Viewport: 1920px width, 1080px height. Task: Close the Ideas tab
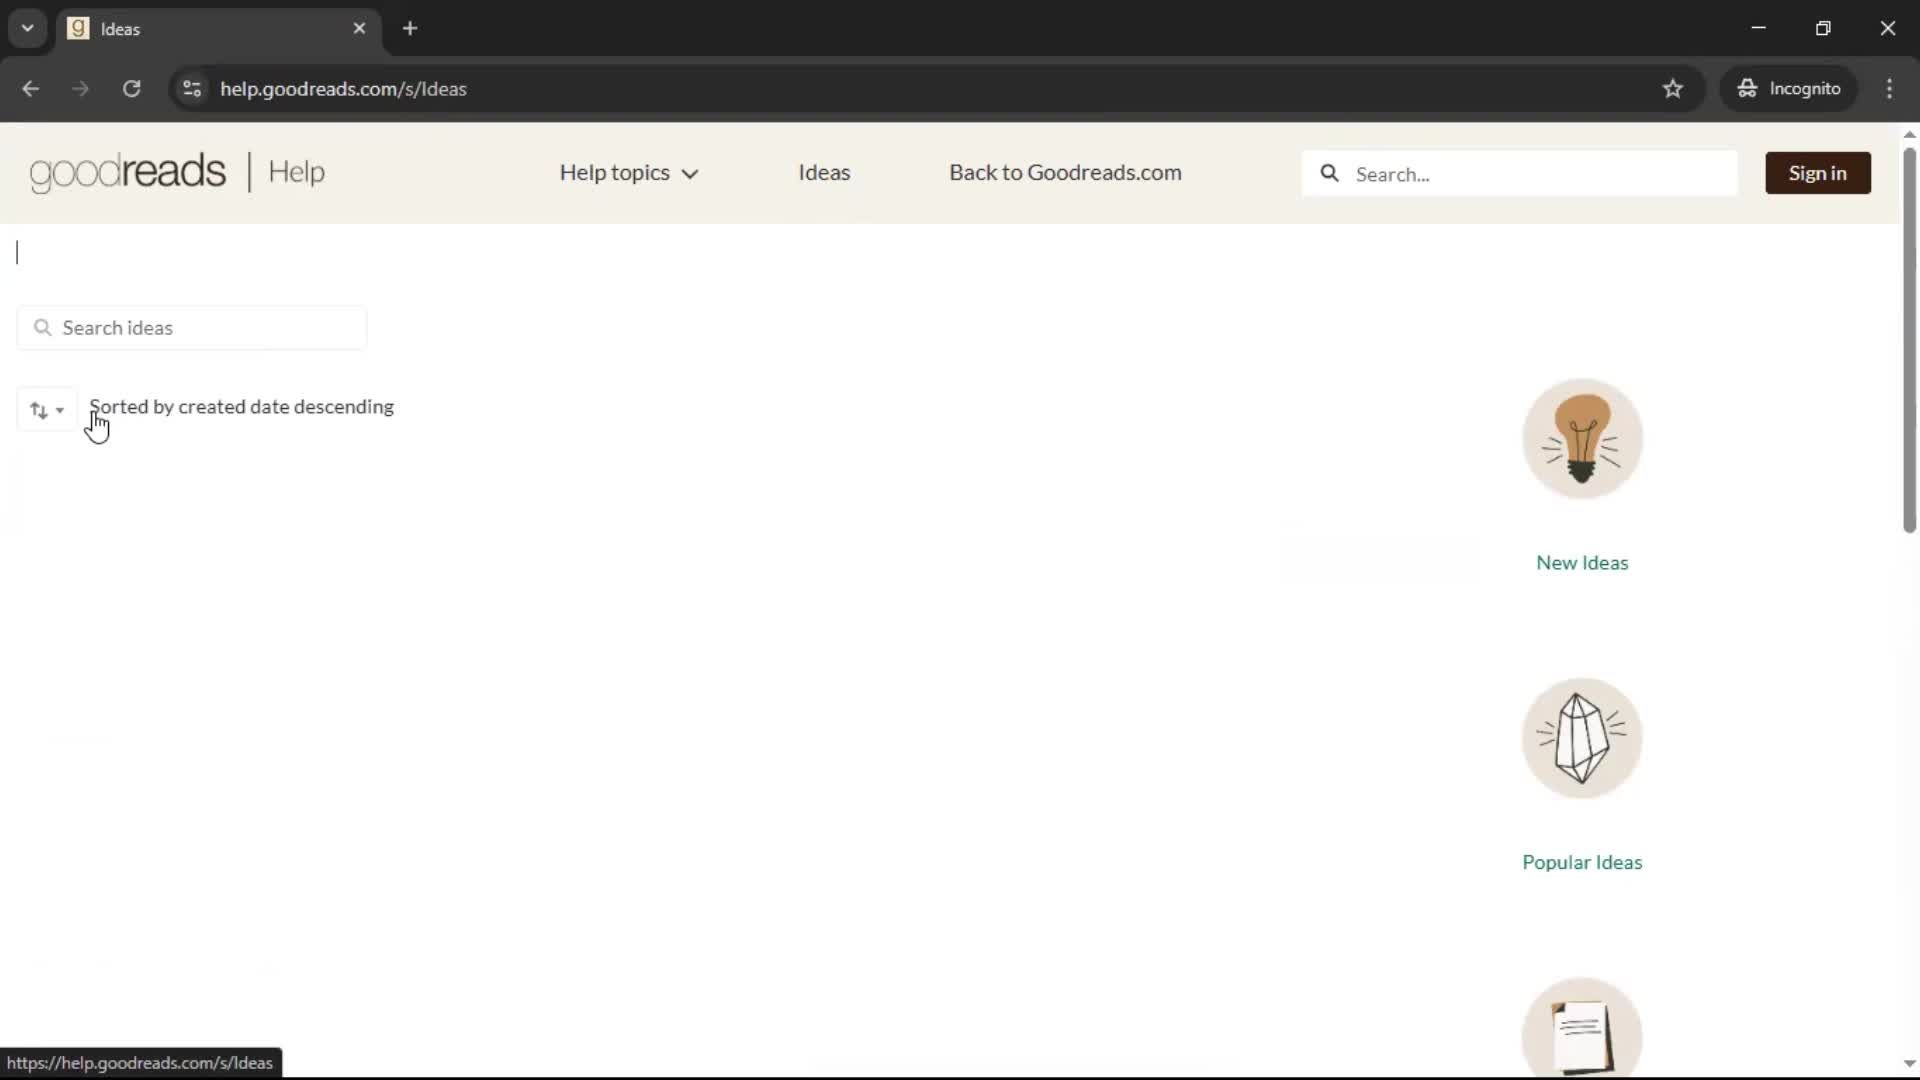pos(359,28)
